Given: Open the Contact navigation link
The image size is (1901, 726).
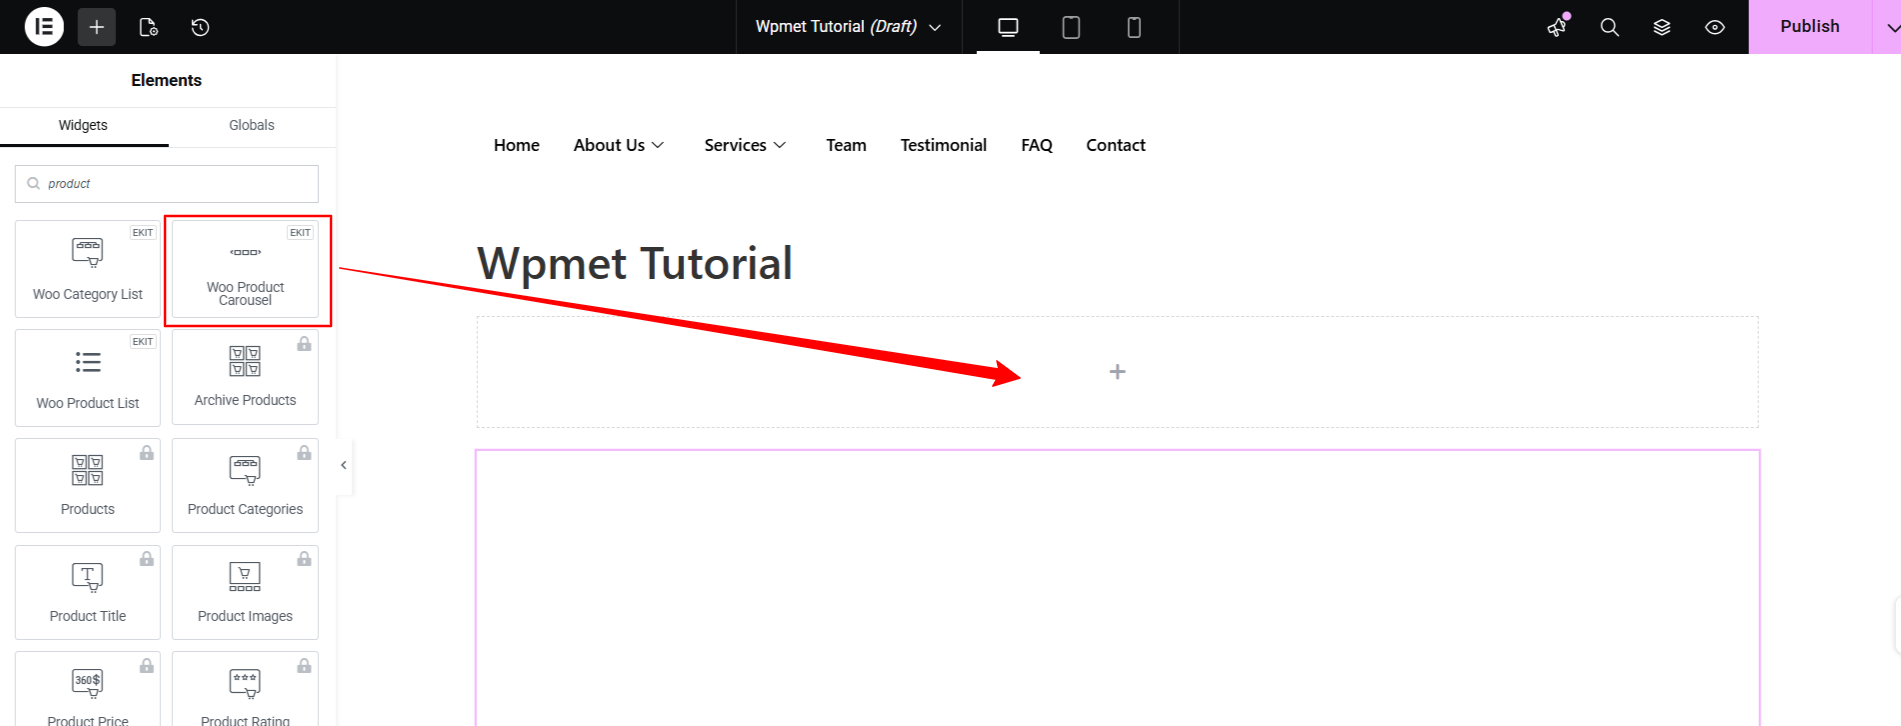Looking at the screenshot, I should (1115, 145).
